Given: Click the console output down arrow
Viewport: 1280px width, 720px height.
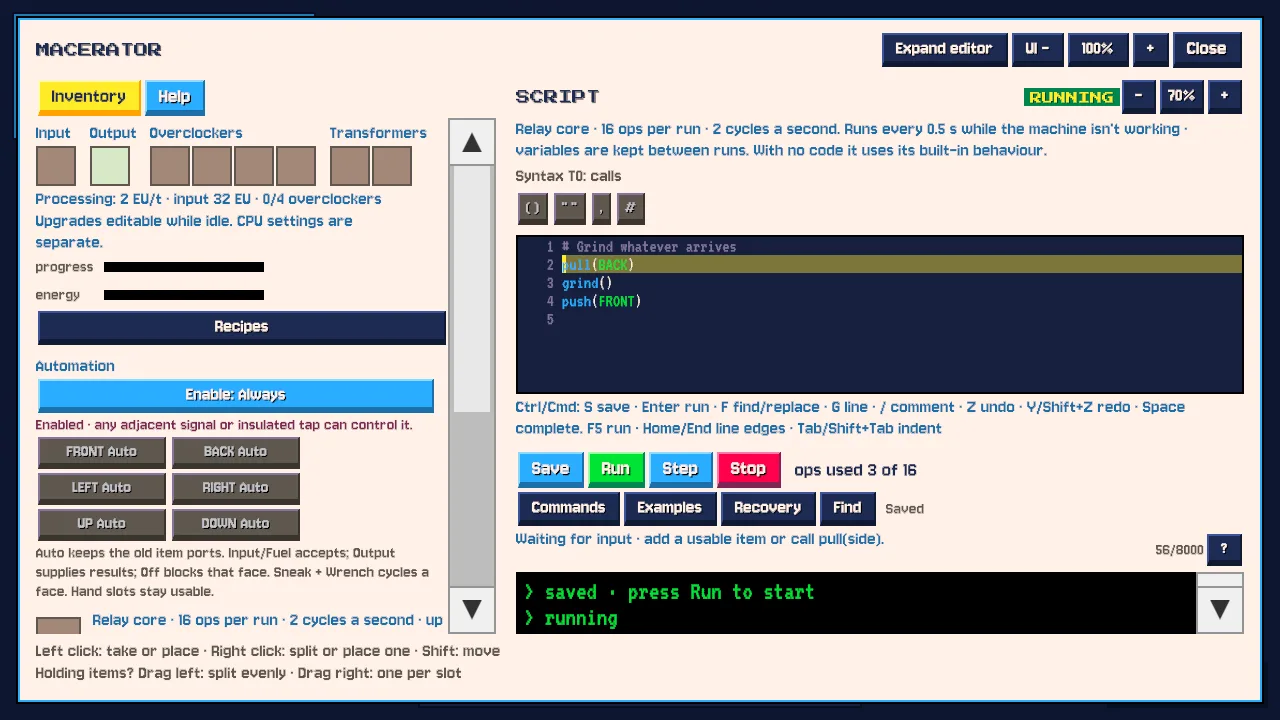Looking at the screenshot, I should pos(1220,609).
